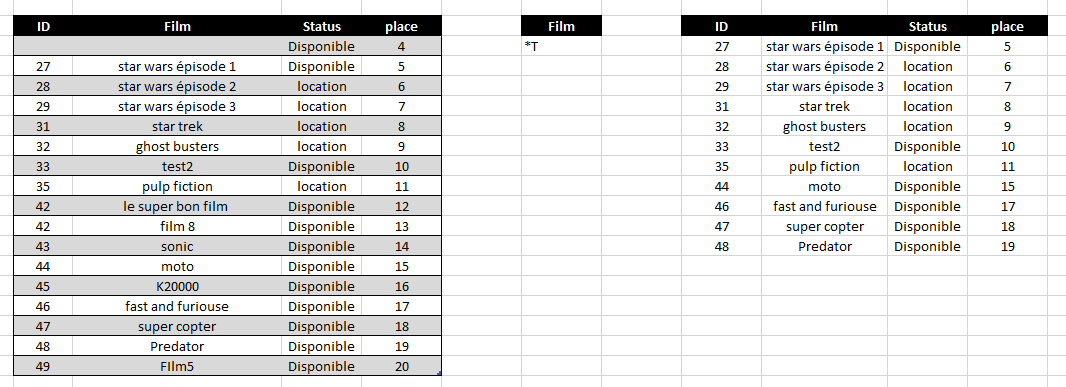Select 'ghost busters' in the right table
The height and width of the screenshot is (387, 1066).
point(824,127)
